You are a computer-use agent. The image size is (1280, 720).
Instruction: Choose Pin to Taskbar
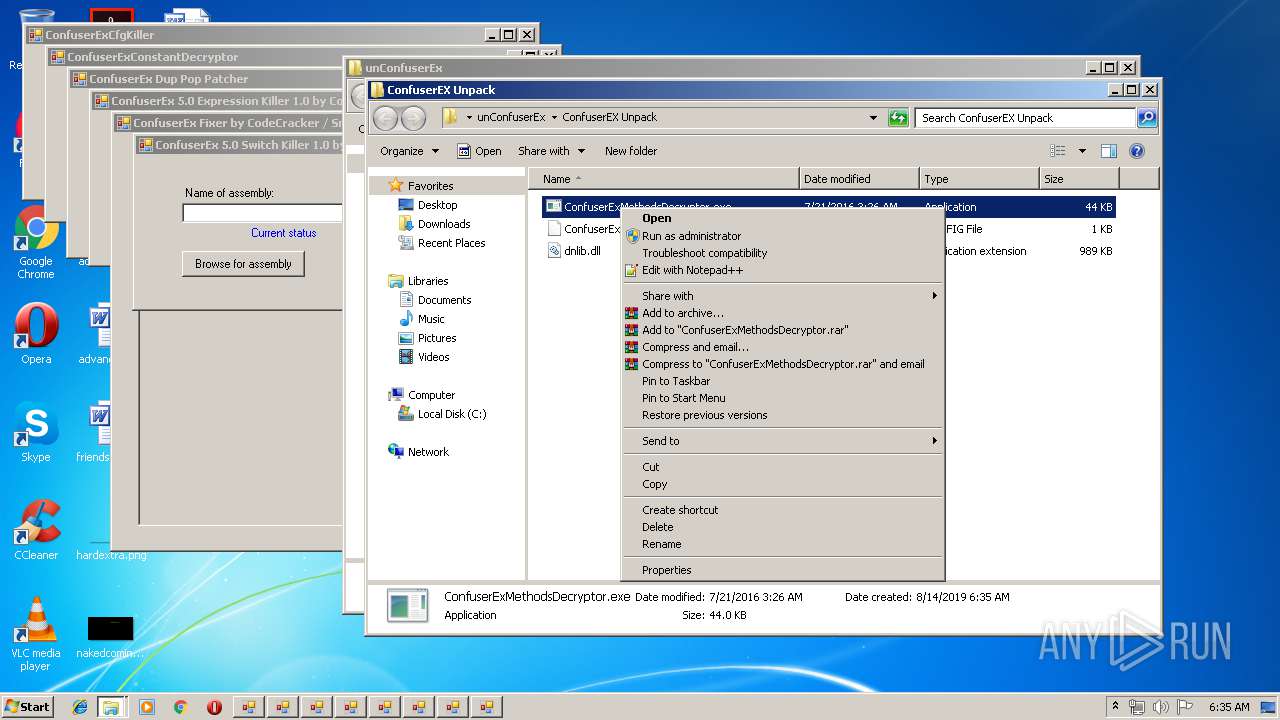click(676, 381)
